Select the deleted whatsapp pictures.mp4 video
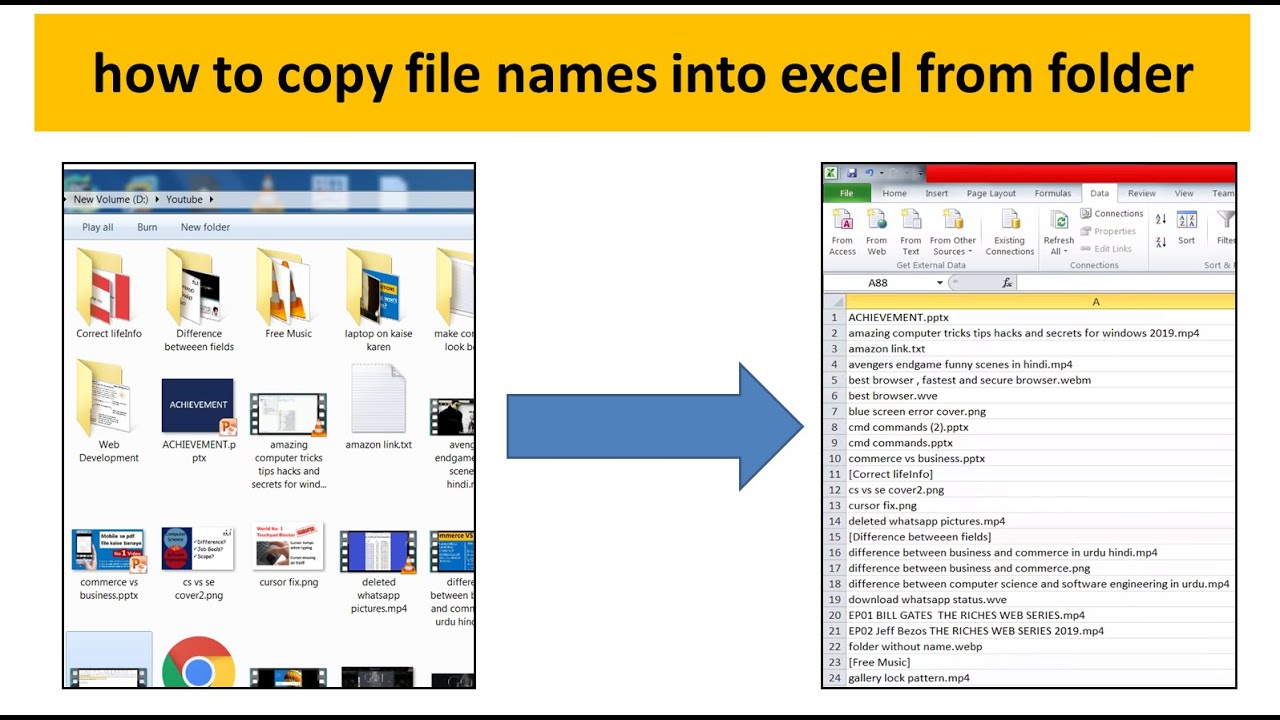This screenshot has width=1280, height=720. pos(379,573)
